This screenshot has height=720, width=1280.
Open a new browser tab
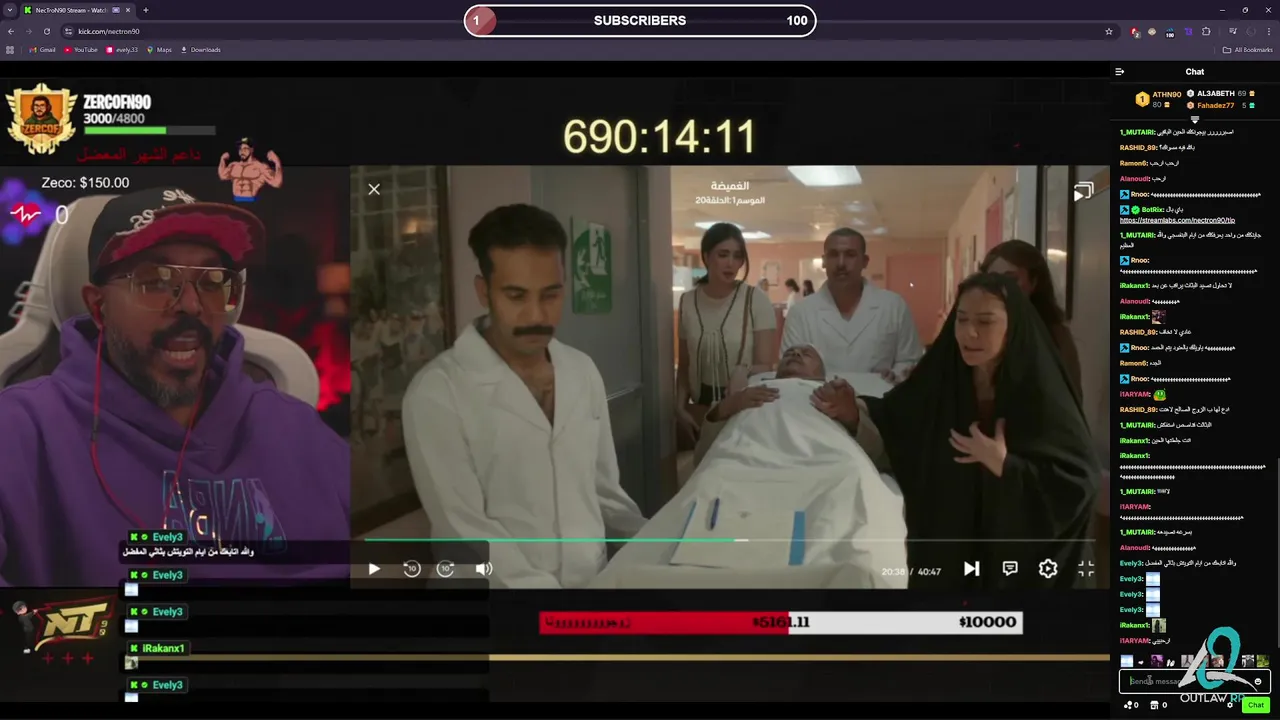146,10
